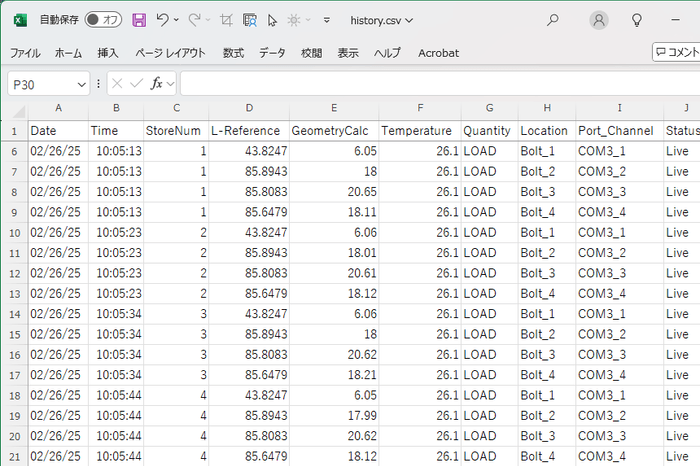Switch to the 挿入 (Insert) tab

pyautogui.click(x=108, y=53)
